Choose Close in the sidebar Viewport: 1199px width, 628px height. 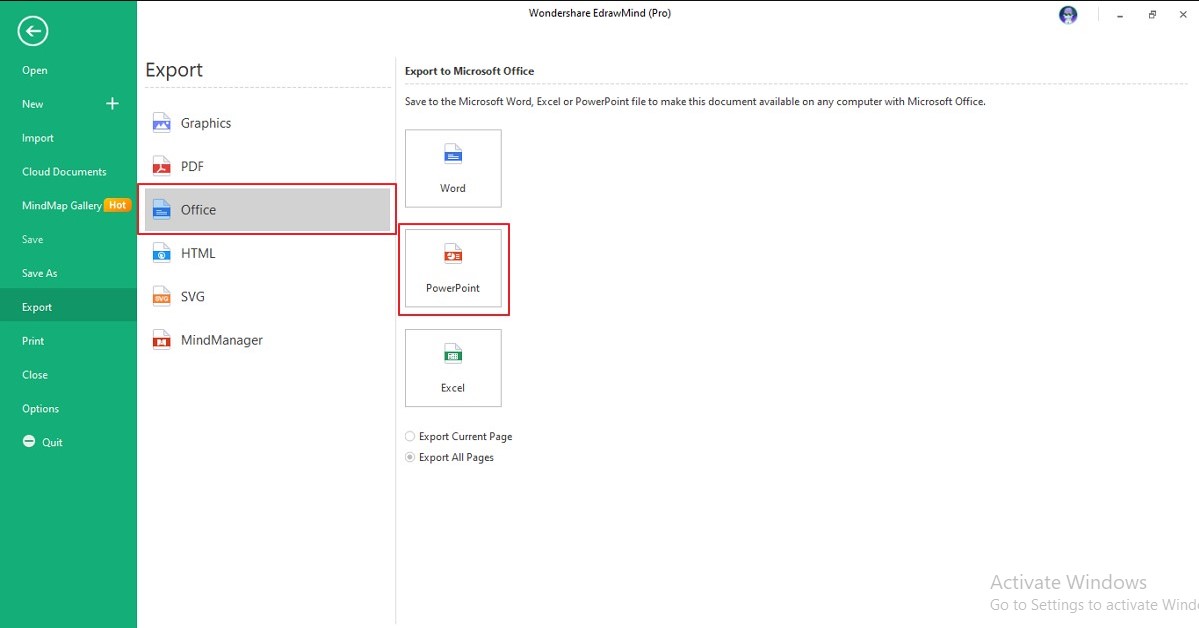35,375
